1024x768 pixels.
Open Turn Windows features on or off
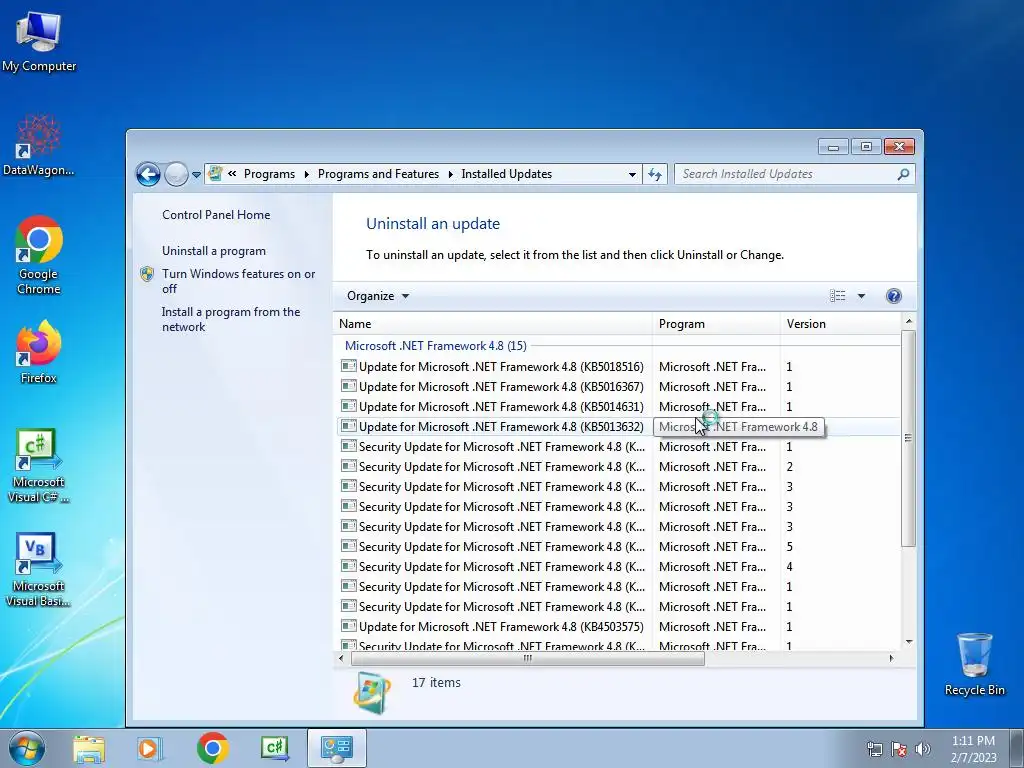coord(238,281)
